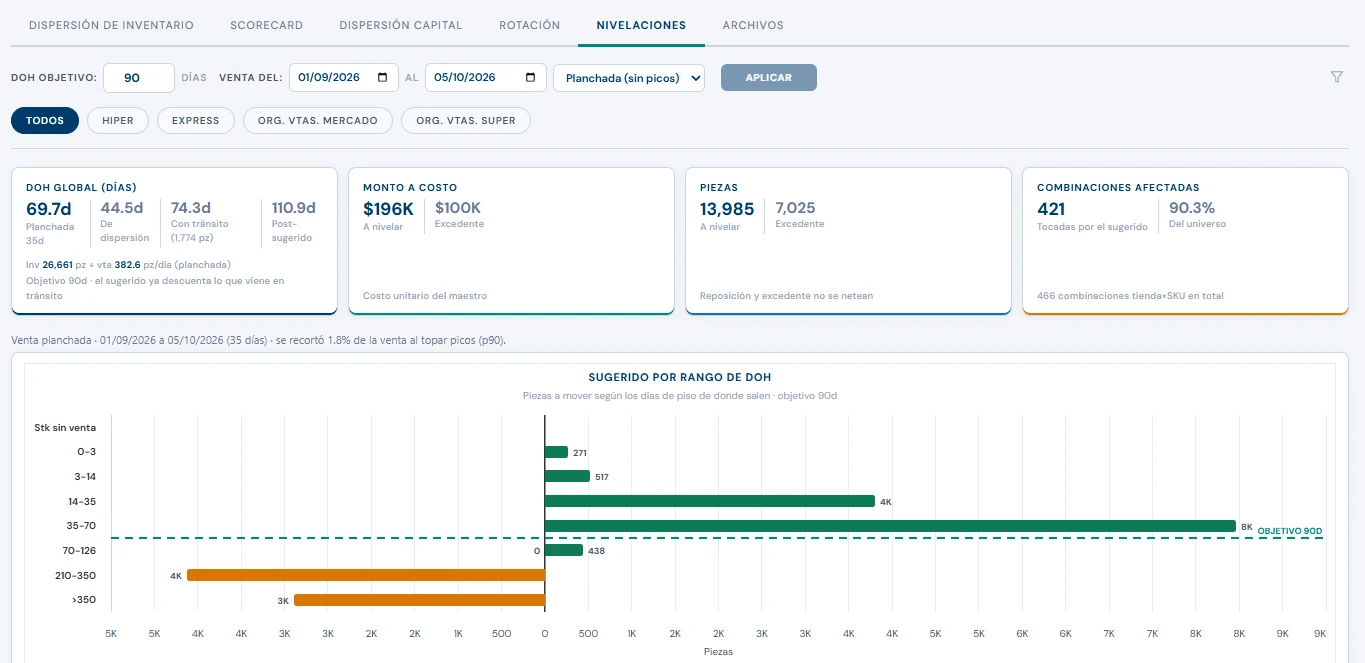Switch to the Rotación tab
Screen dimensions: 1365x663
click(x=529, y=25)
